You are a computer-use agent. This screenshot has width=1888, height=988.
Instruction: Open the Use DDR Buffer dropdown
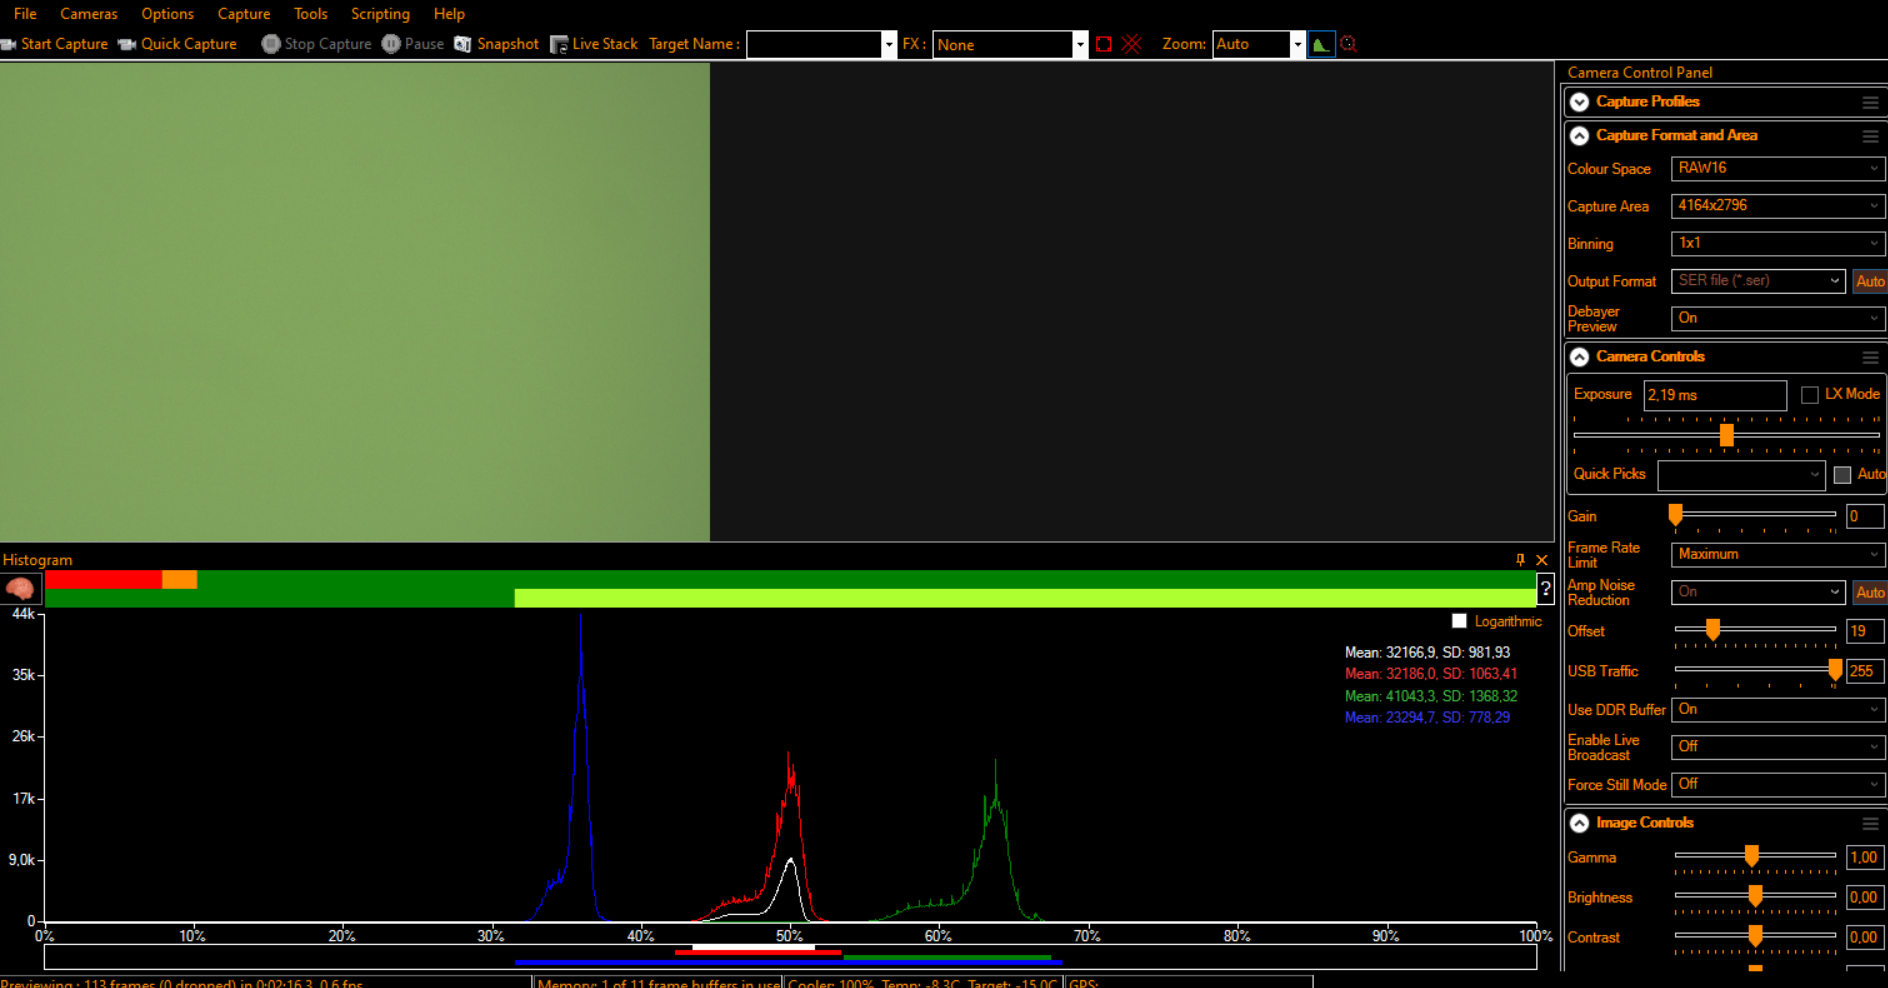(x=1778, y=709)
